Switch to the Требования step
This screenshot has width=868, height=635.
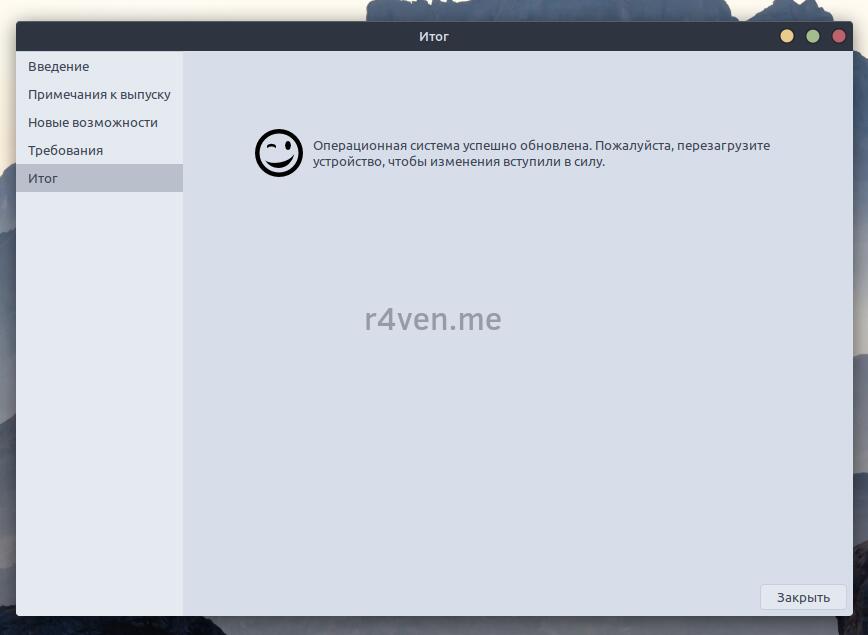point(66,151)
